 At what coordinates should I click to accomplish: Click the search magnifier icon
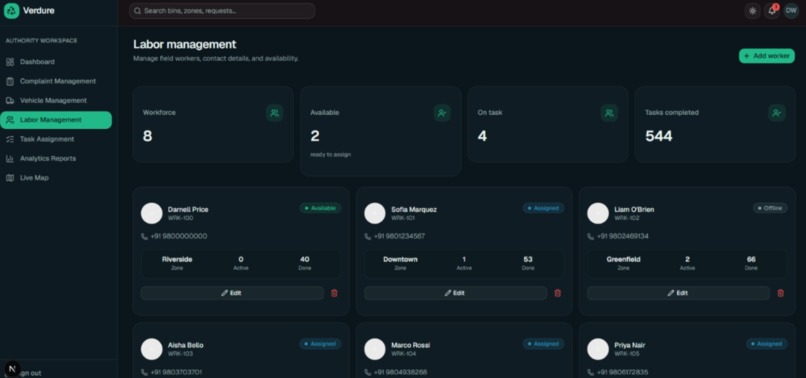click(138, 11)
